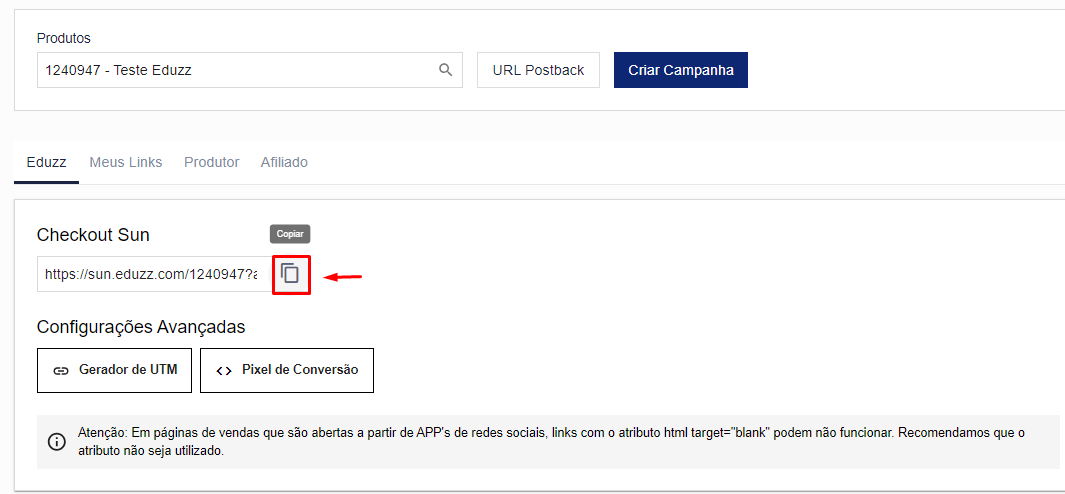Go to the Afiliado tab
This screenshot has height=494, width=1065.
click(284, 162)
